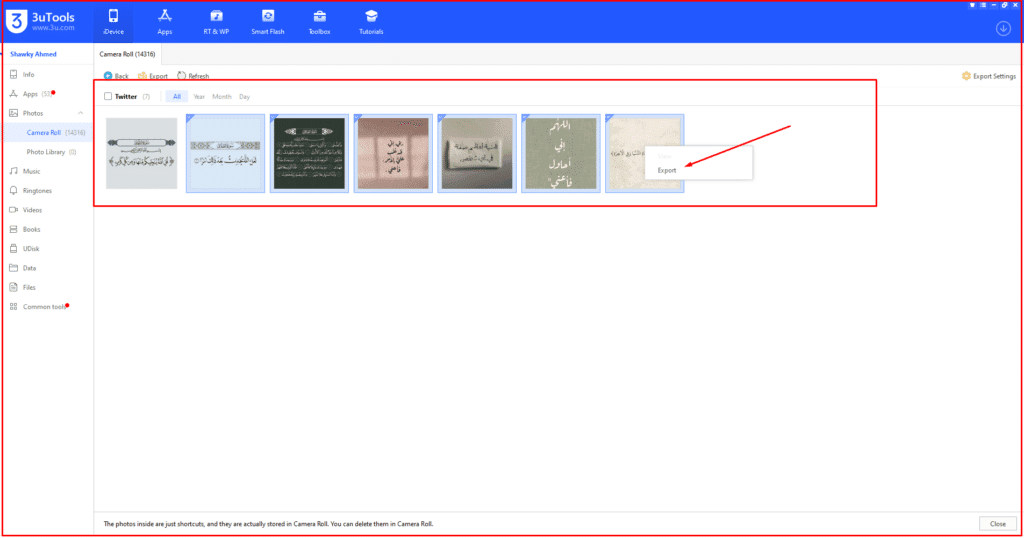Open Export Settings gear

(x=988, y=76)
